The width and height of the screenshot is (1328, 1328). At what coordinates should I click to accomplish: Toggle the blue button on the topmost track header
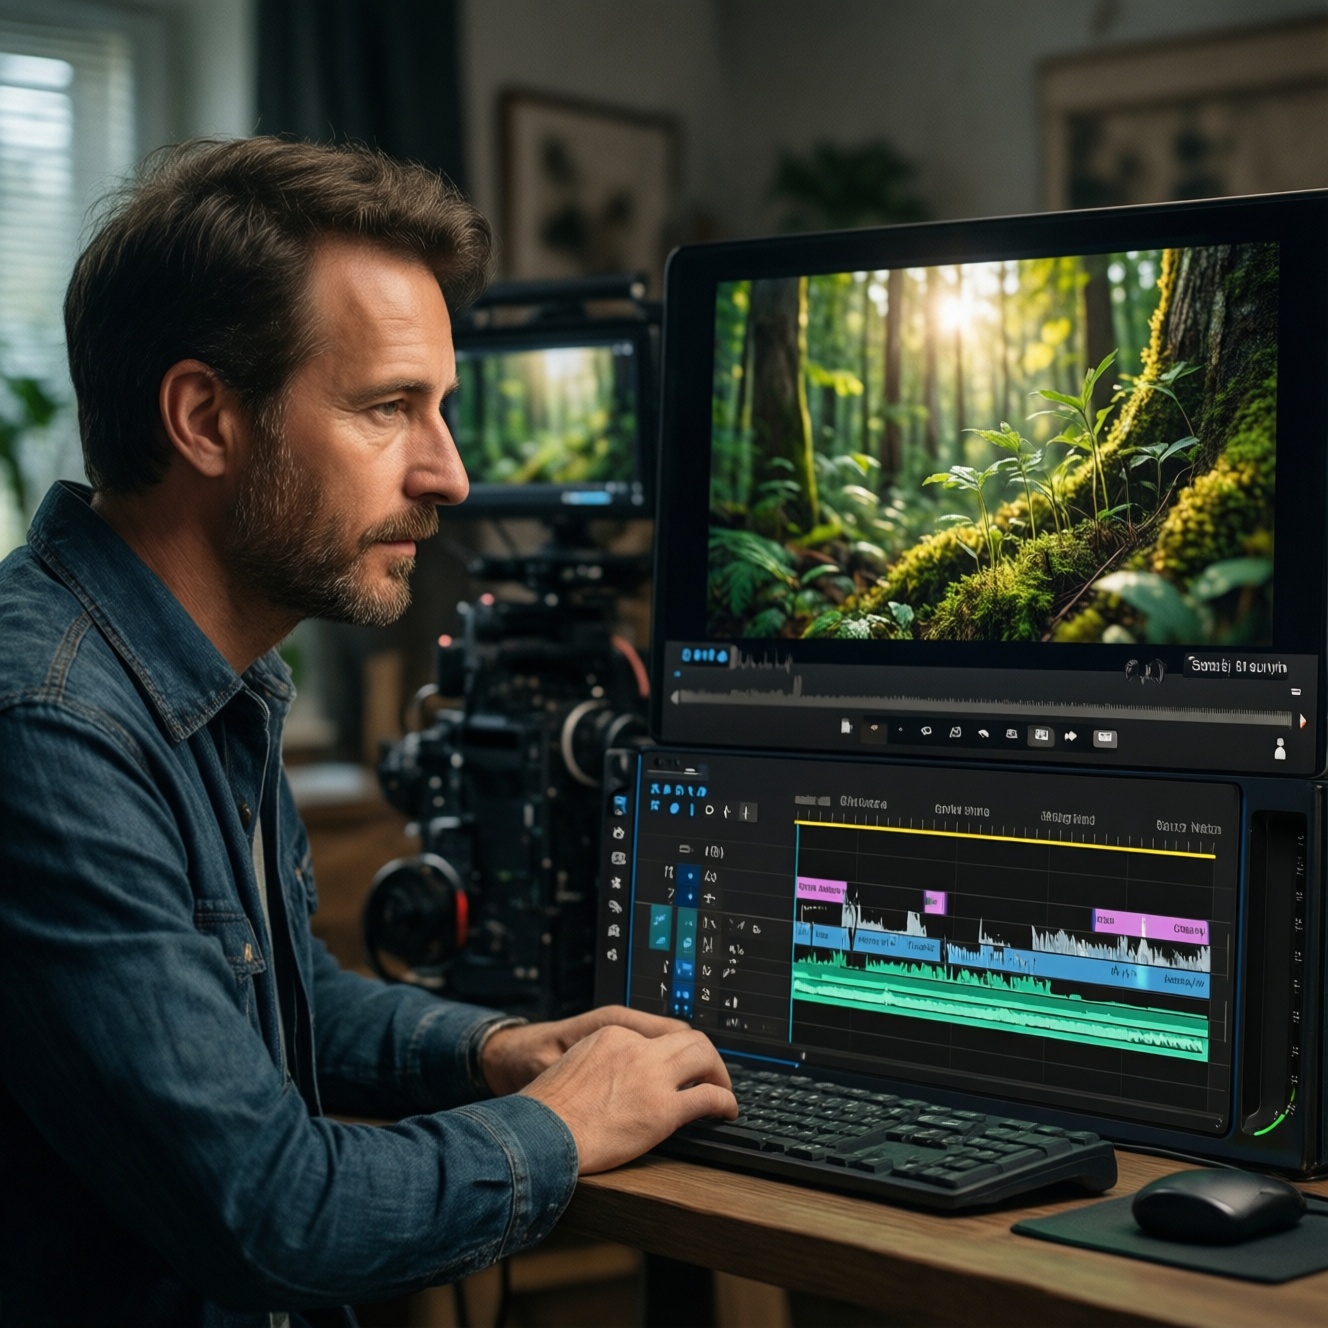(688, 876)
